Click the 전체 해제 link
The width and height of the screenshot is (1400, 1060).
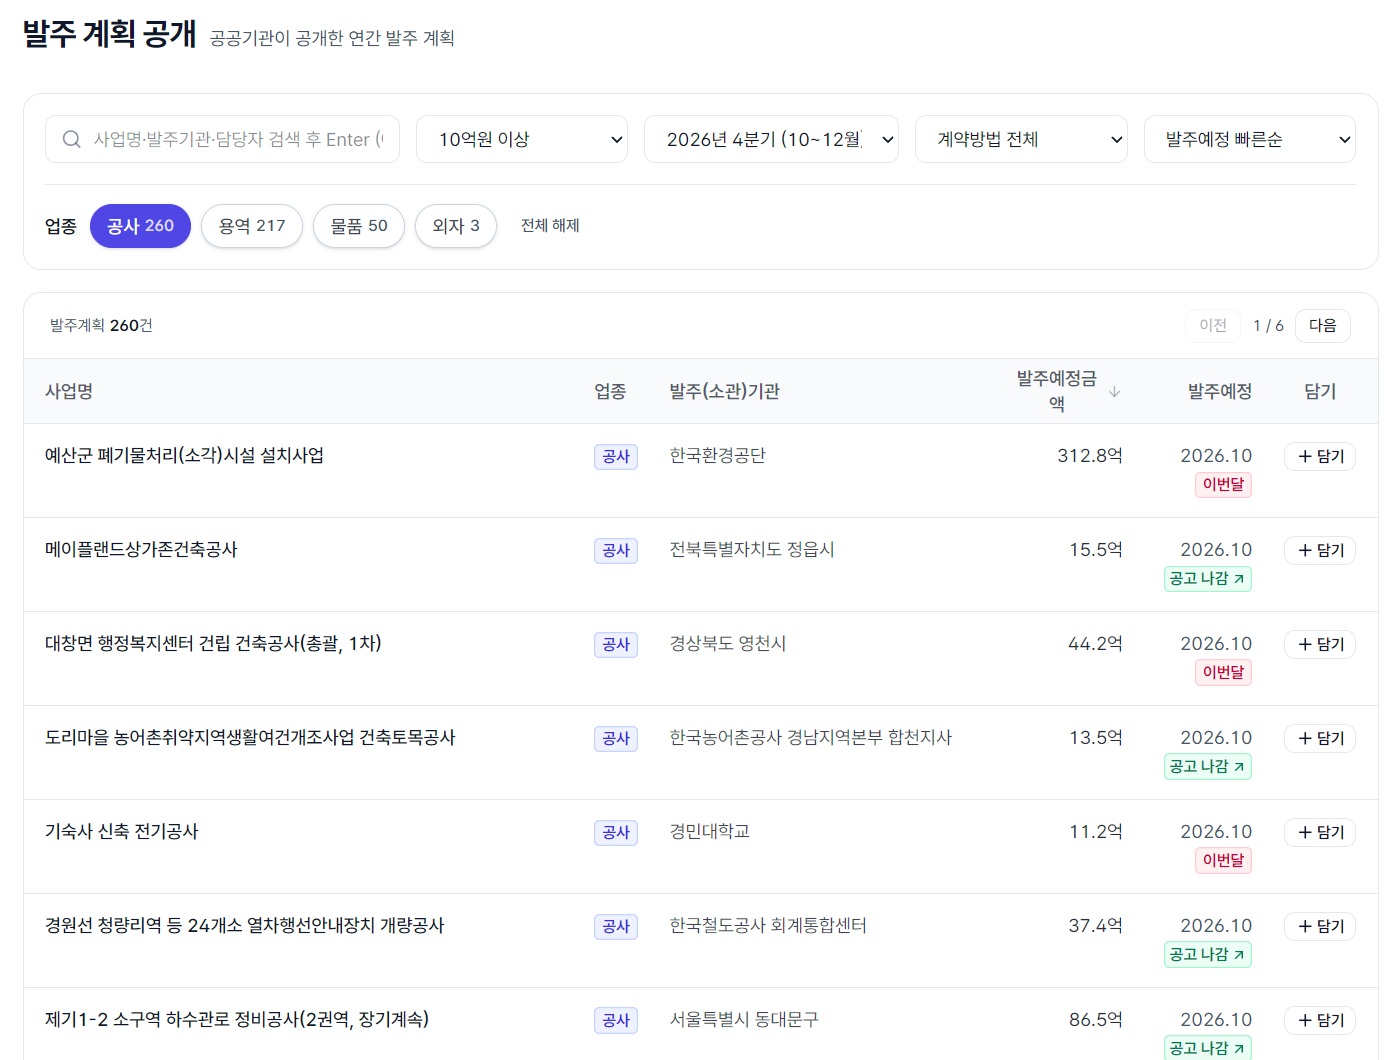coord(550,226)
